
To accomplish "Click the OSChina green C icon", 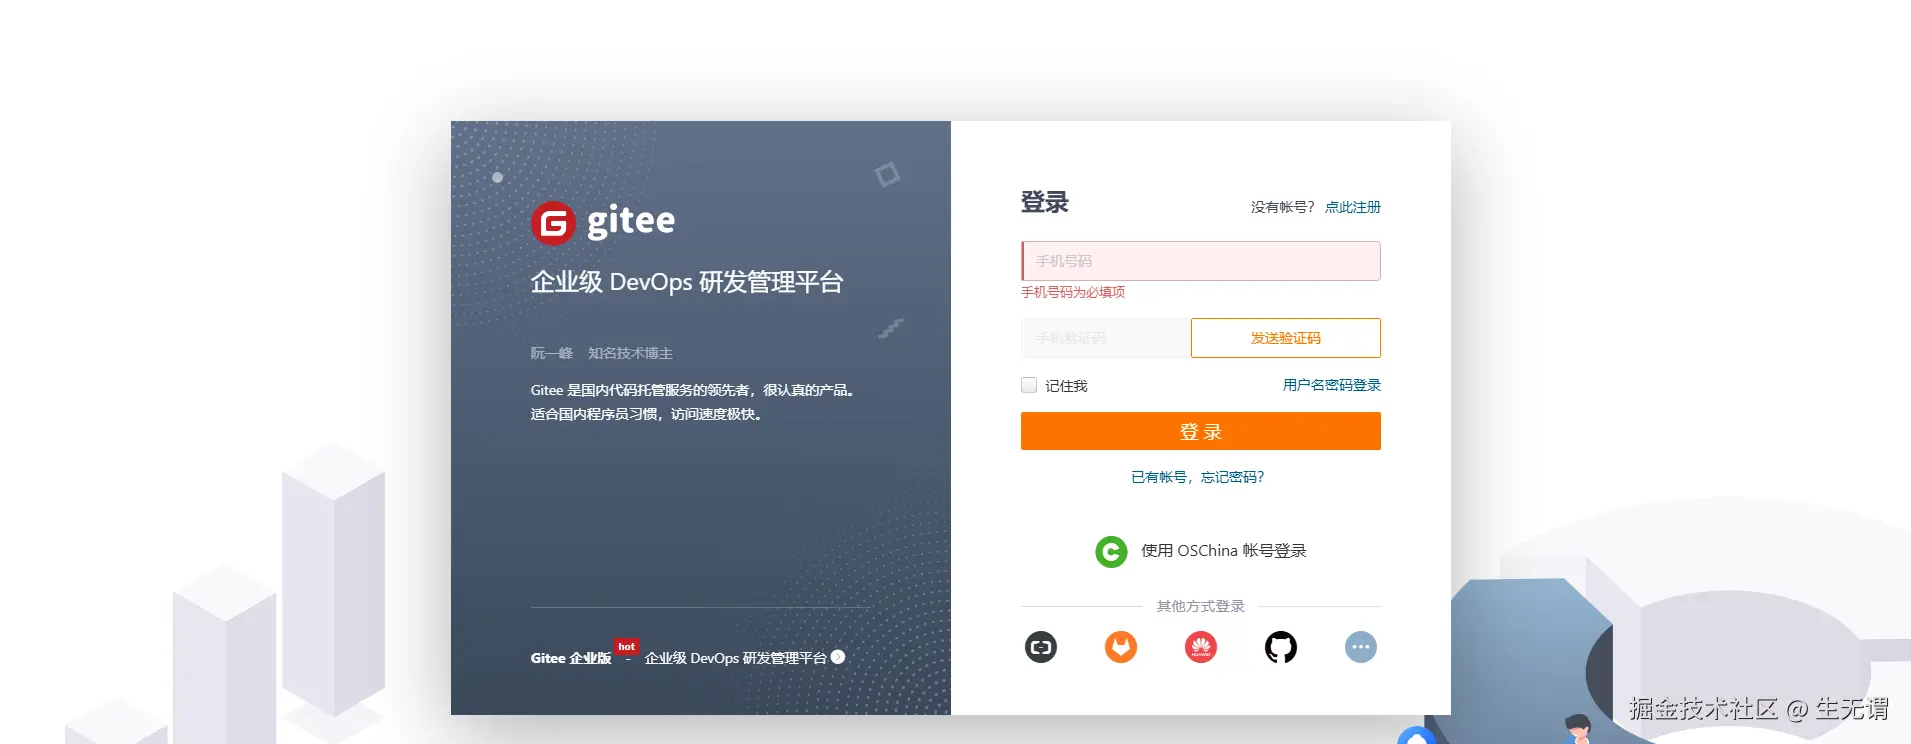I will coord(1111,551).
